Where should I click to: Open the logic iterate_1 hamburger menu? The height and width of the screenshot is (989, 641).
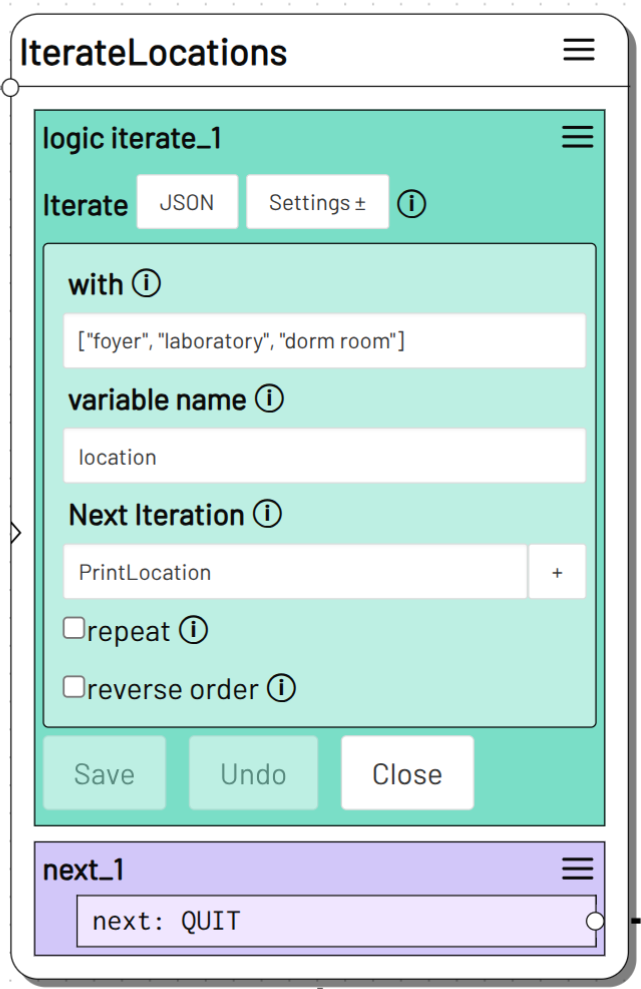[x=577, y=138]
